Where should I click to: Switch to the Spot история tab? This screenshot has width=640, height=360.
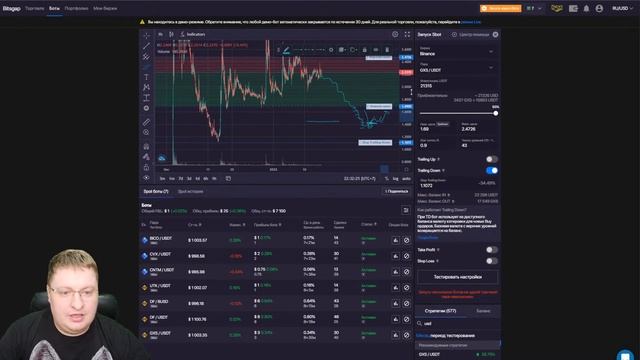(191, 191)
